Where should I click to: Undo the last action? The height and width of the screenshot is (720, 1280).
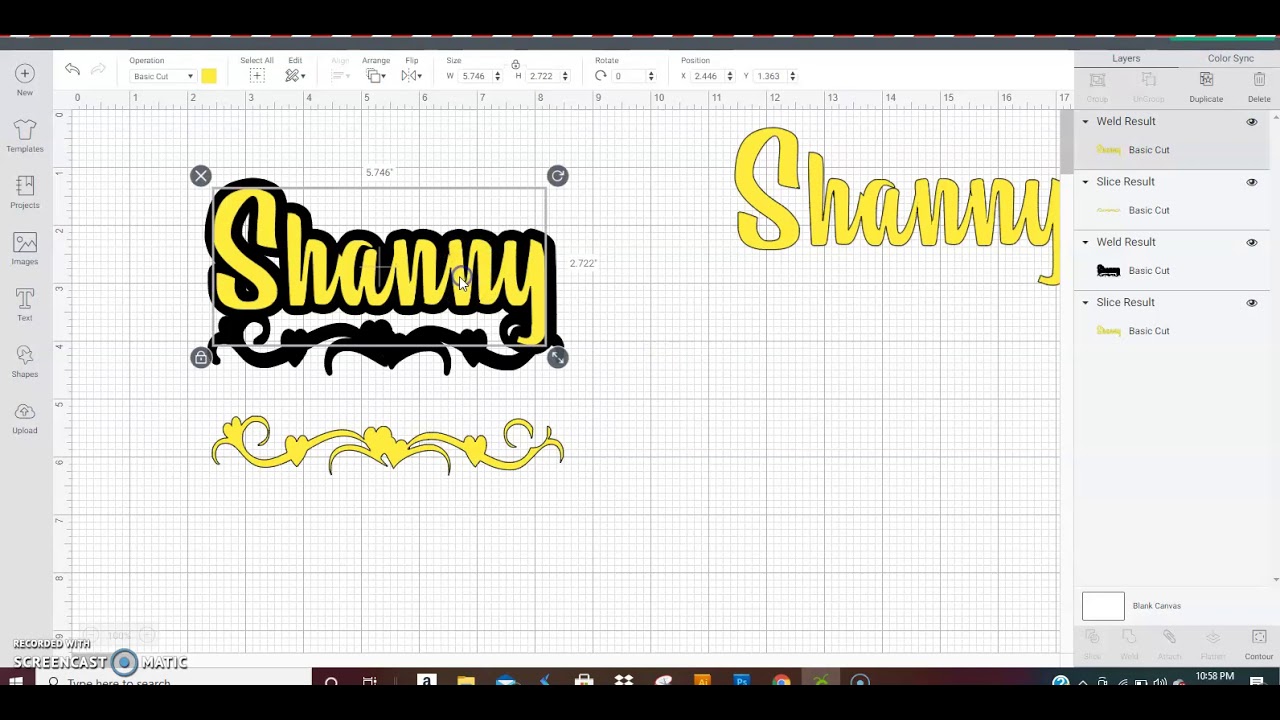click(72, 69)
